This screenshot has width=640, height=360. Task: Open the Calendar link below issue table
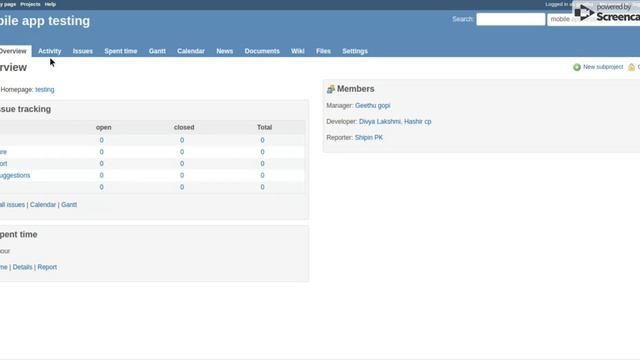coord(43,205)
